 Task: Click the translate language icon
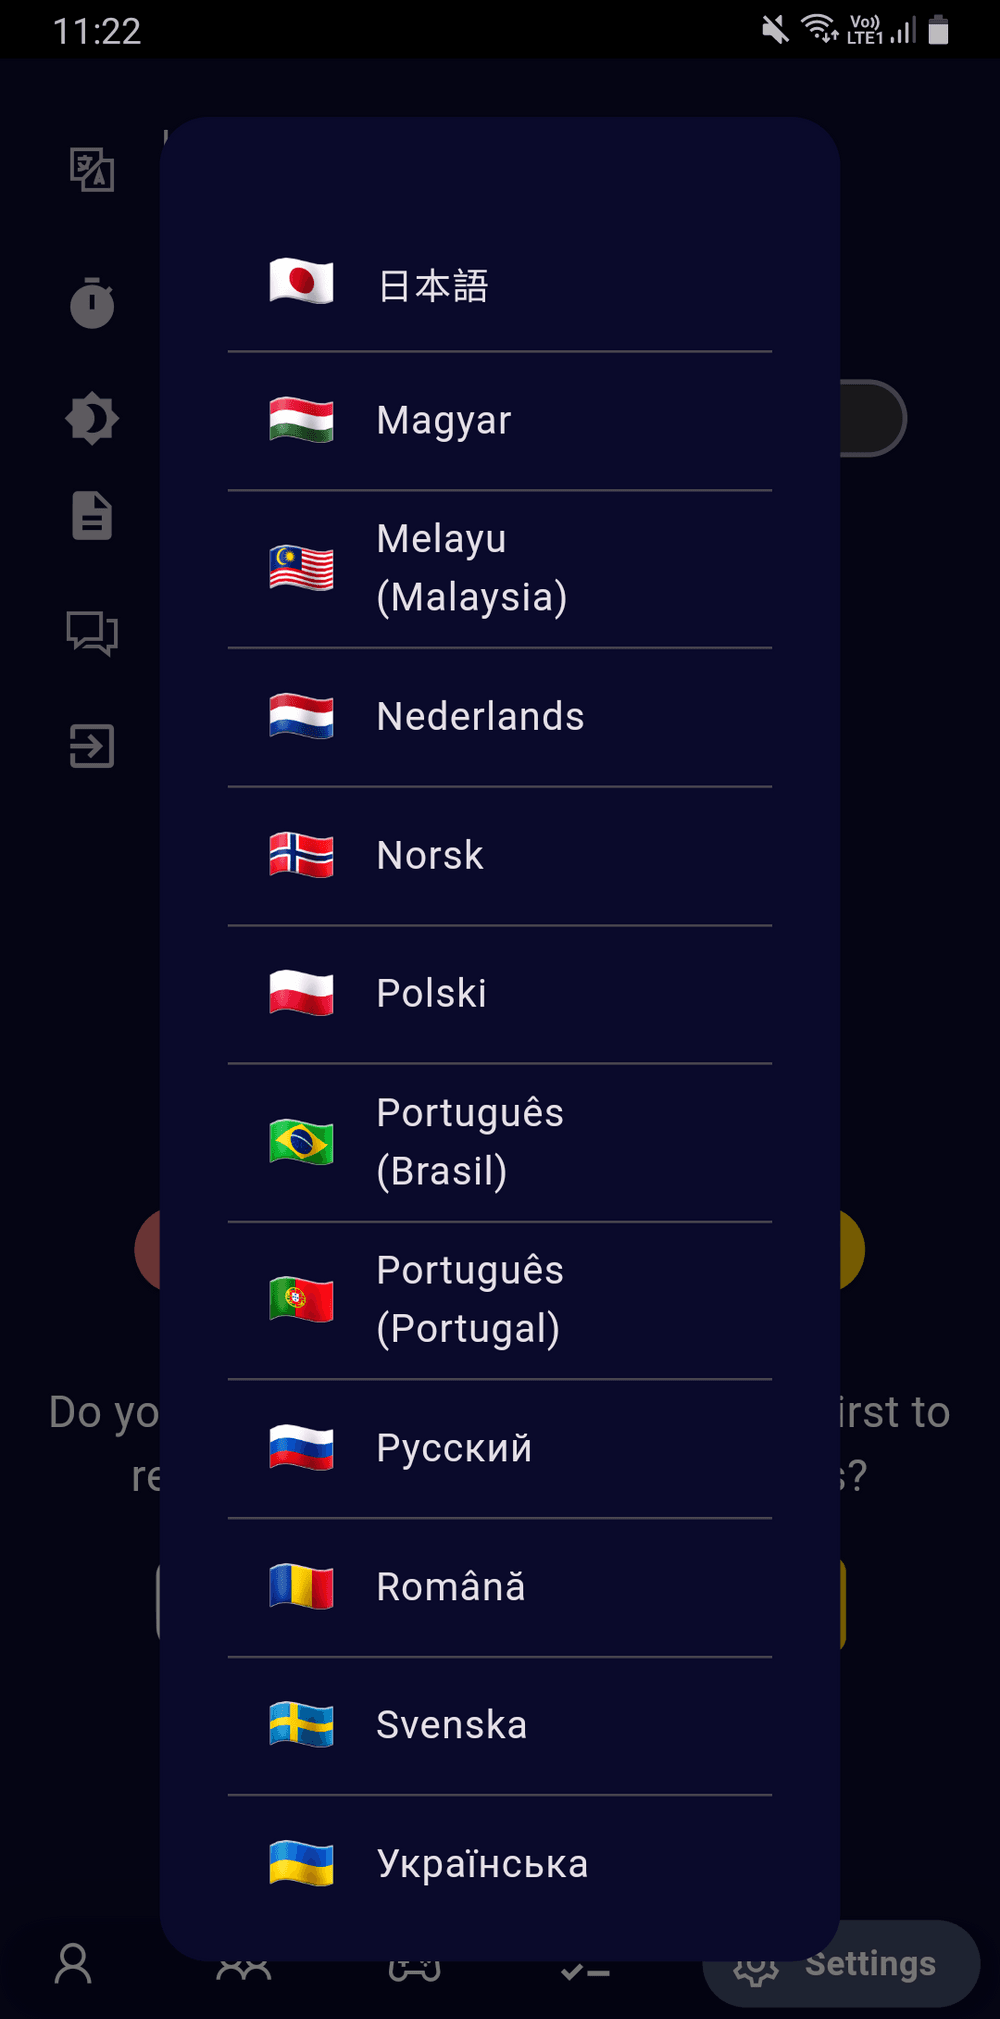[92, 169]
